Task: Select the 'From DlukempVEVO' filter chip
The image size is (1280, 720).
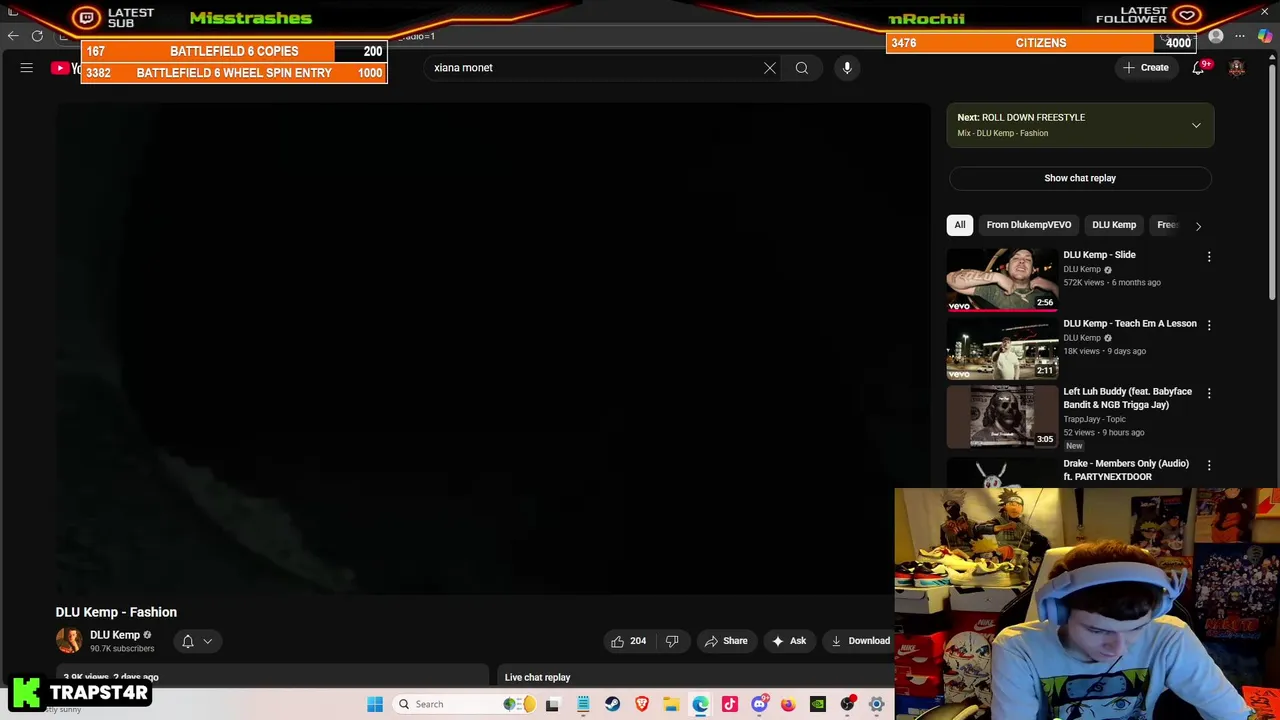Action: (1029, 225)
